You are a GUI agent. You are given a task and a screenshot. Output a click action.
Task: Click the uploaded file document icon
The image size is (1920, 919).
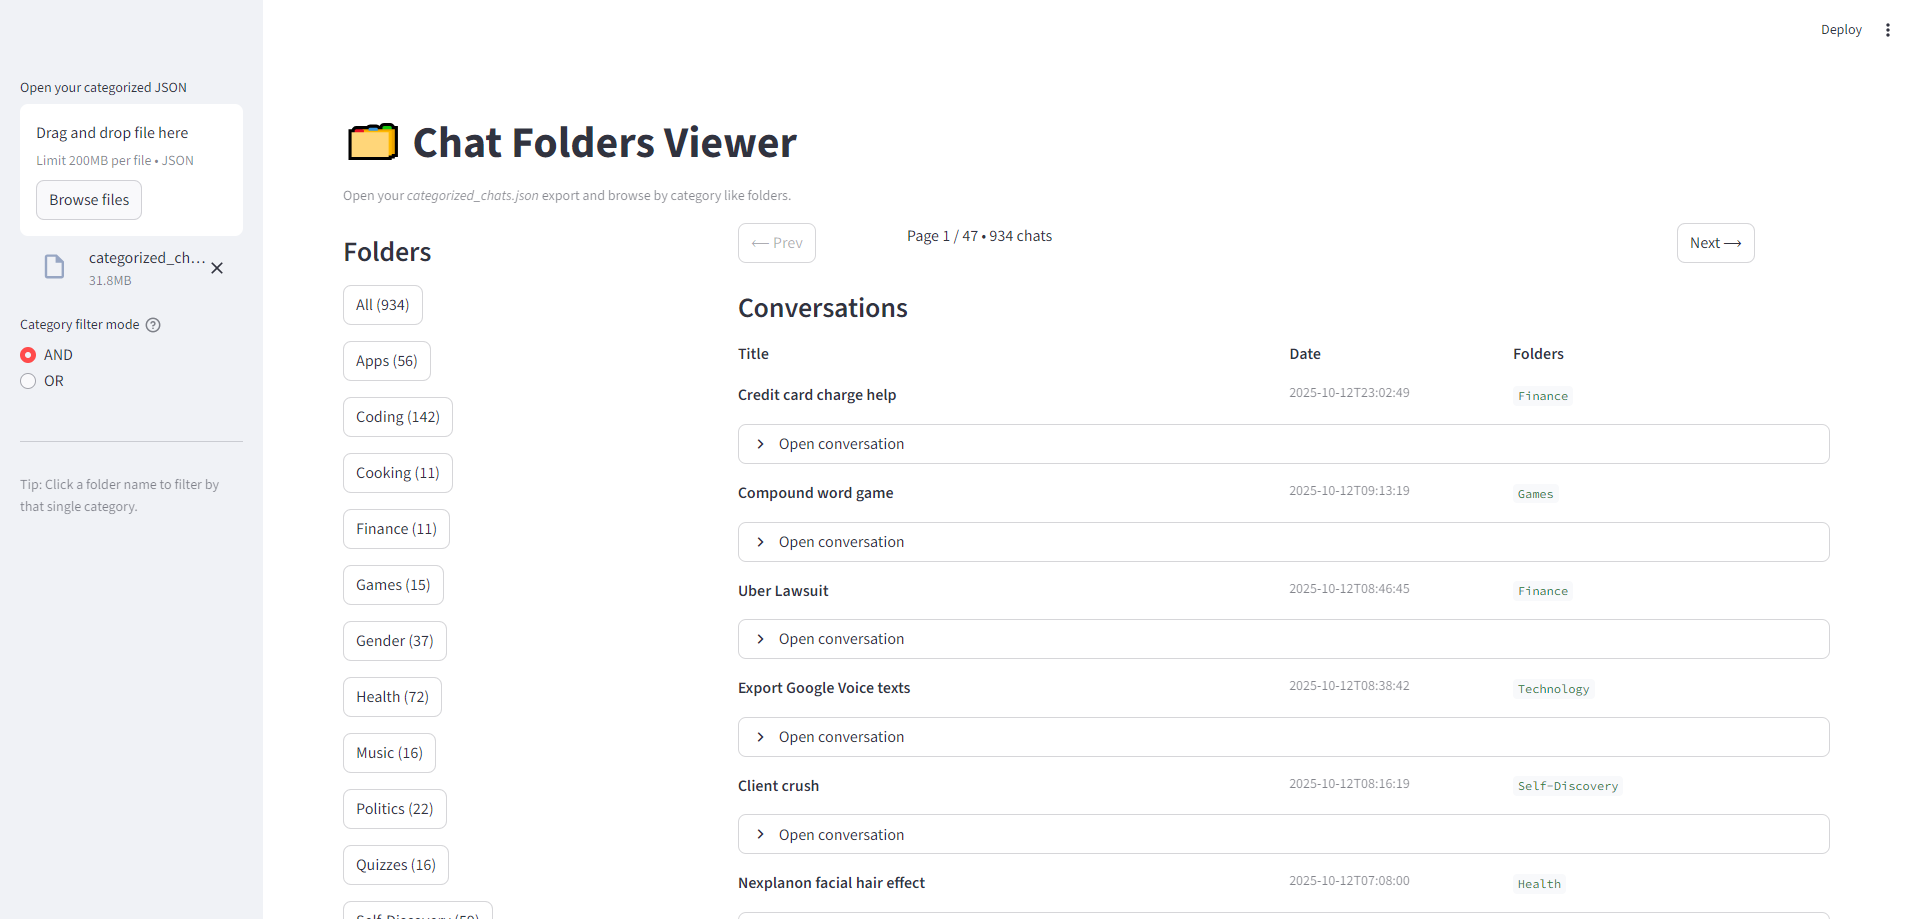pos(53,266)
